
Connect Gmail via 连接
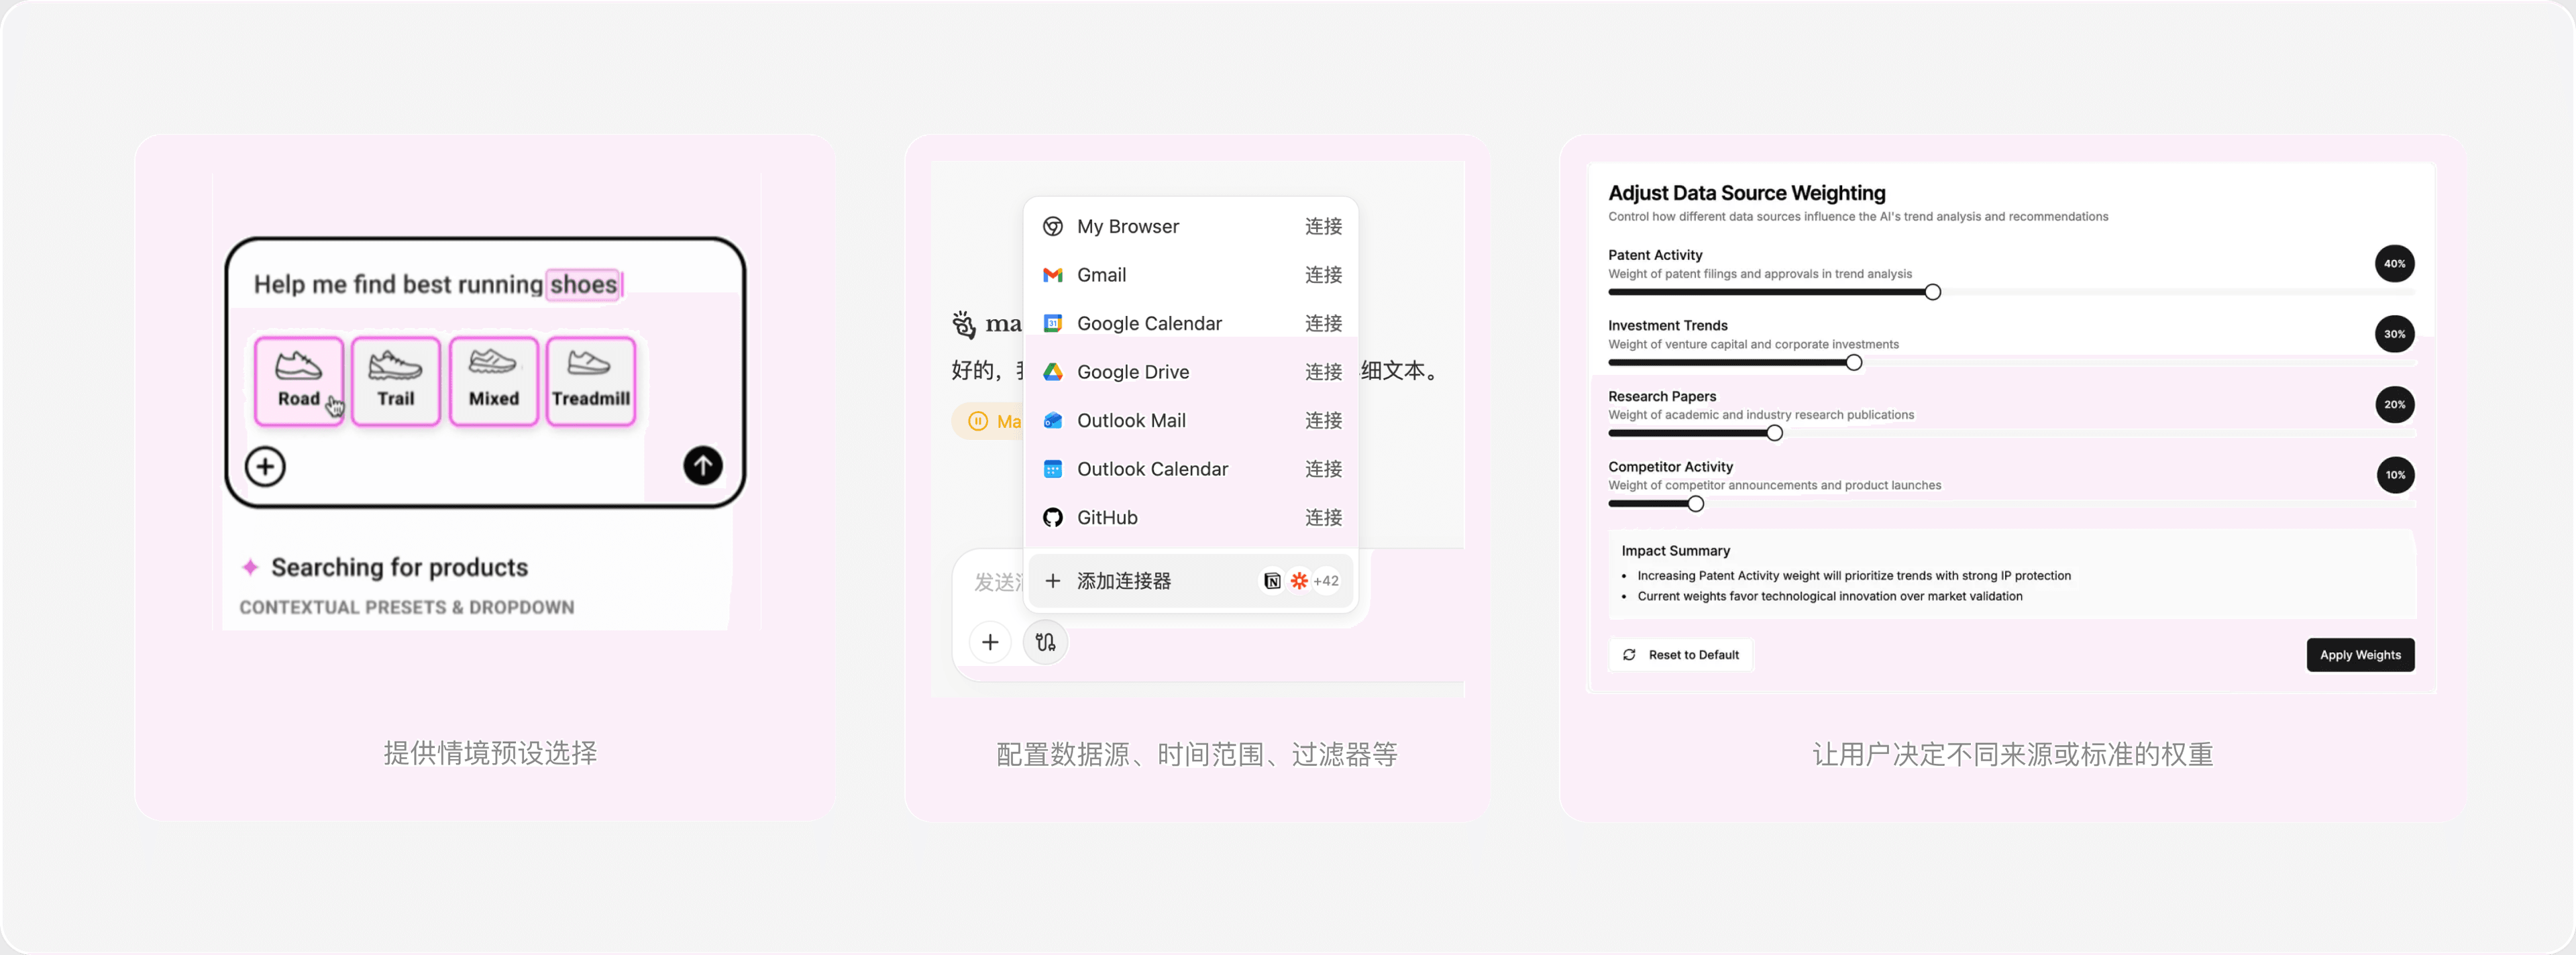[x=1323, y=275]
